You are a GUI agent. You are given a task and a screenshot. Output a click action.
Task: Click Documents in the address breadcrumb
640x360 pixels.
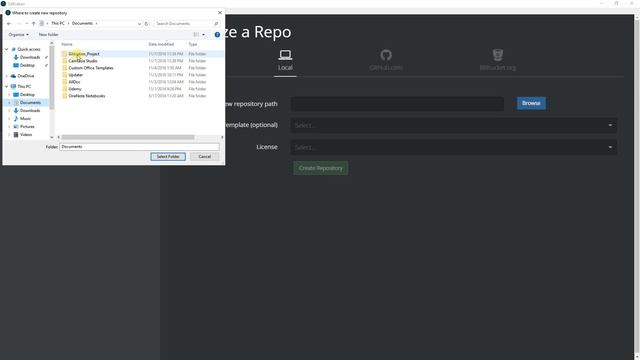[82, 24]
